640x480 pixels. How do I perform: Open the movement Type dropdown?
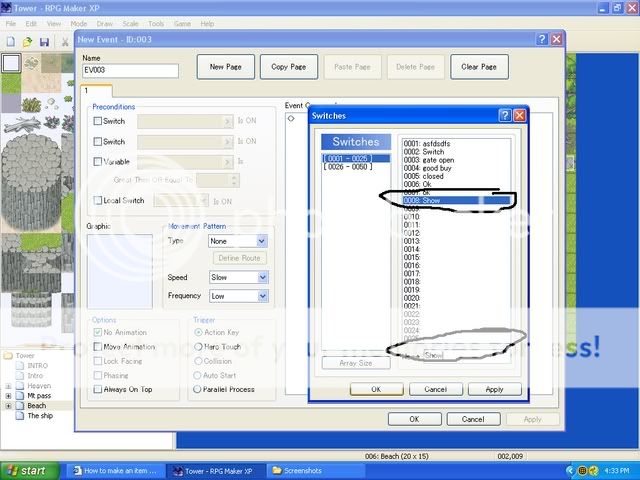tap(238, 241)
